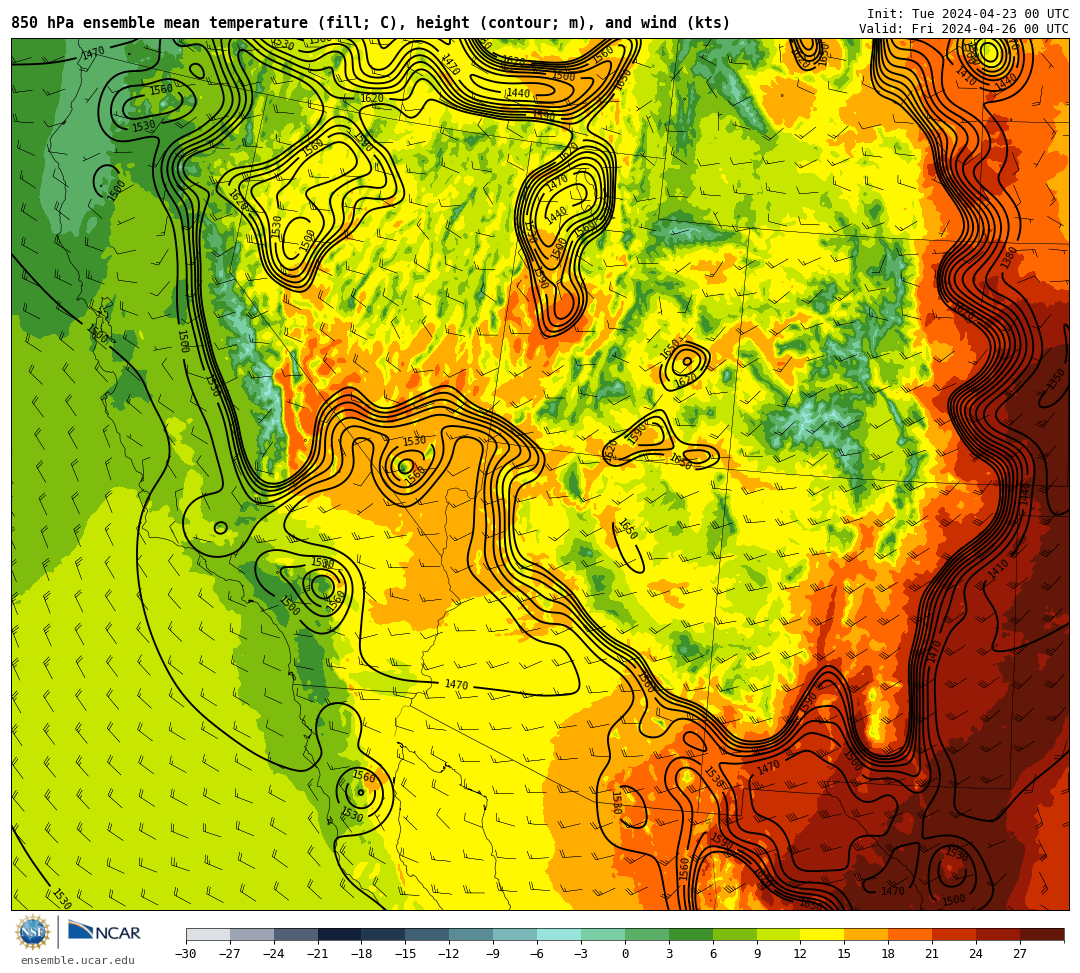
Task: Pick the dark brown swatch right of 27
Action: [x=1042, y=934]
